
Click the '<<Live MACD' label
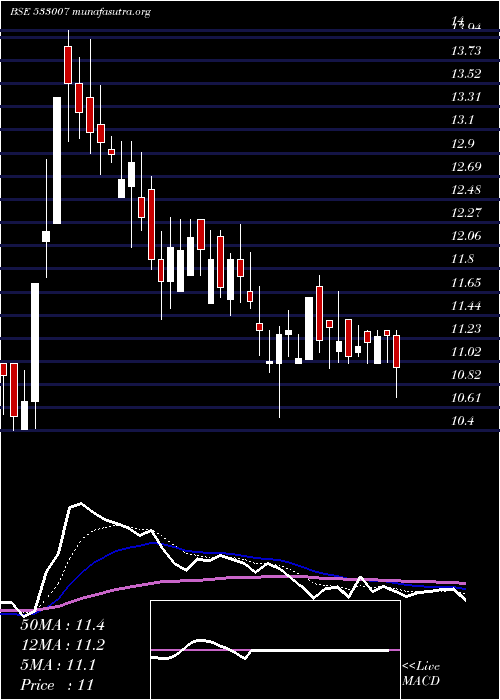[x=421, y=673]
